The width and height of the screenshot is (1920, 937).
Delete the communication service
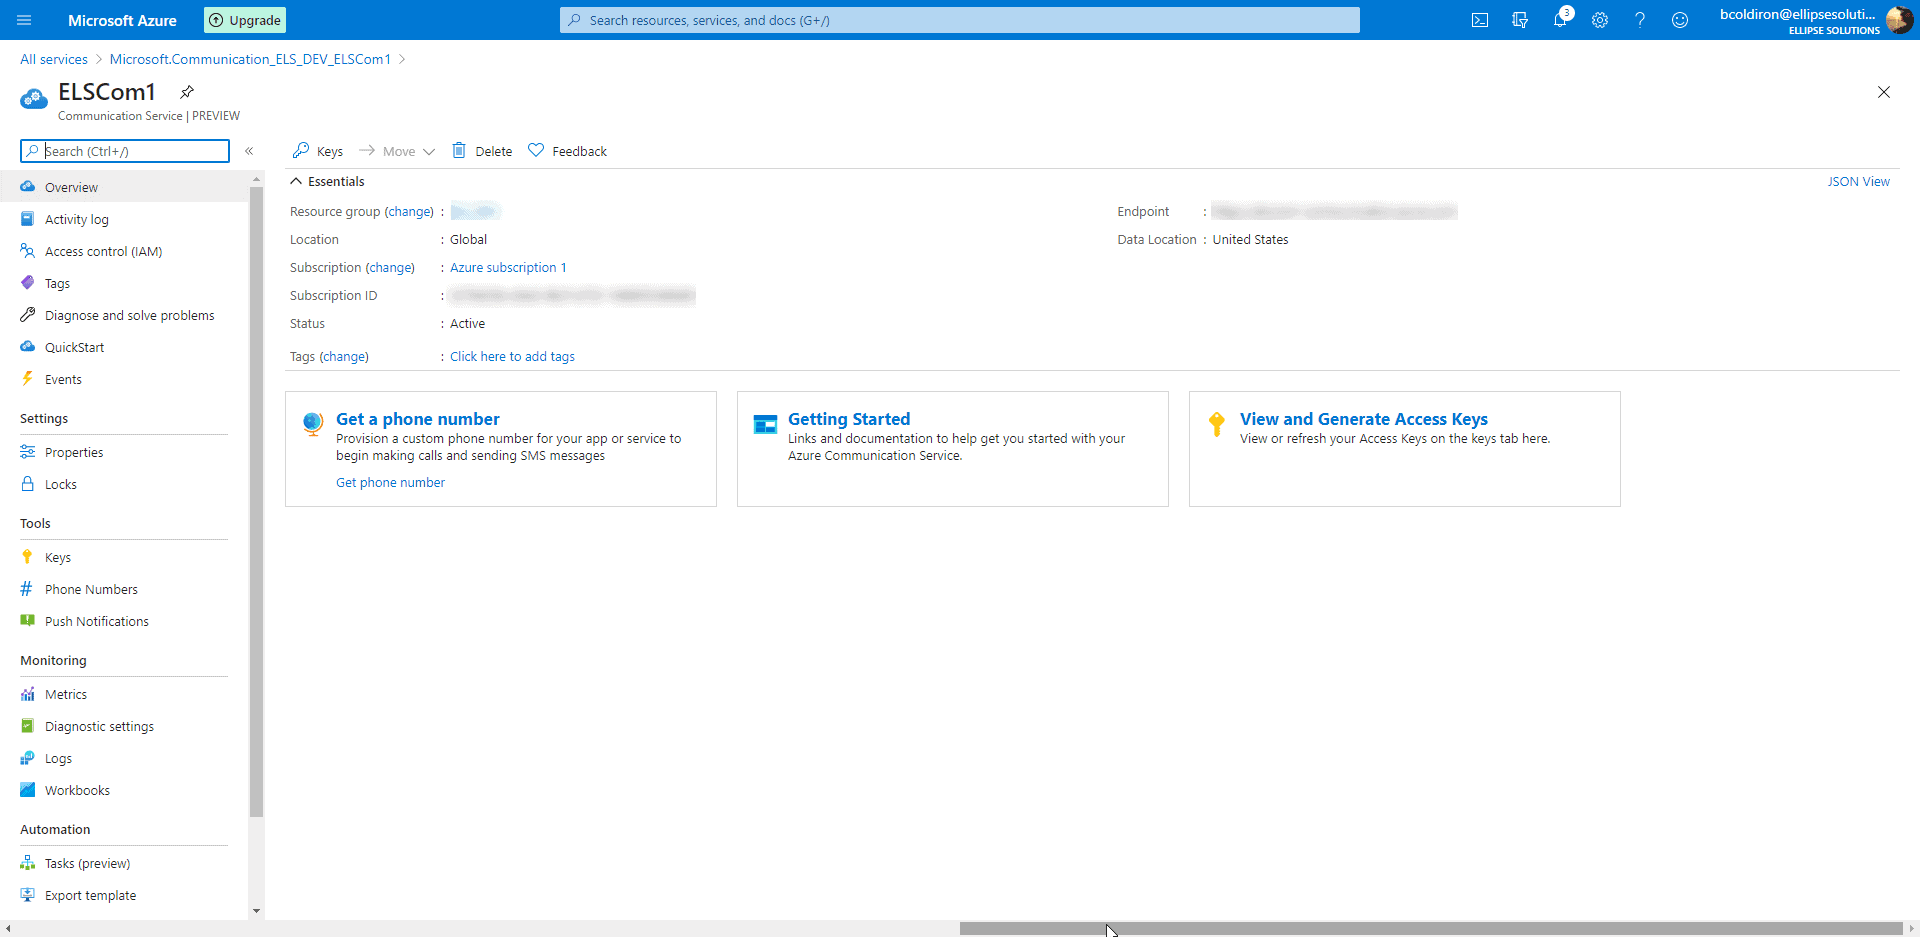click(x=482, y=151)
